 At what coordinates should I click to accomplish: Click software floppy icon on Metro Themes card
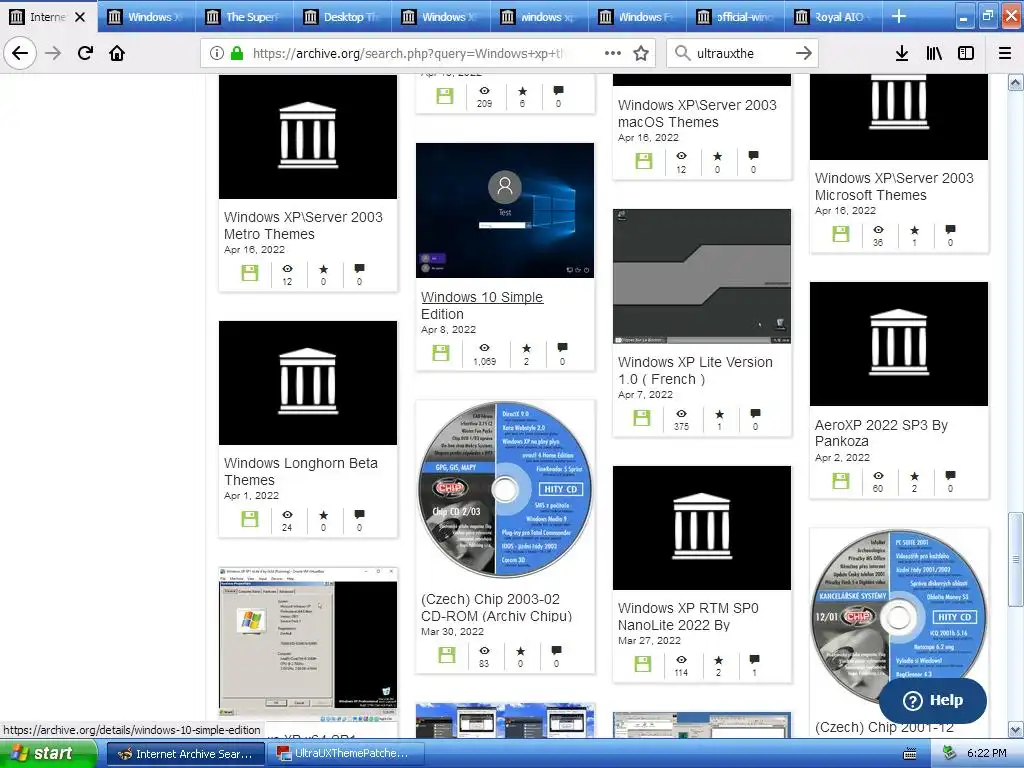coord(249,273)
